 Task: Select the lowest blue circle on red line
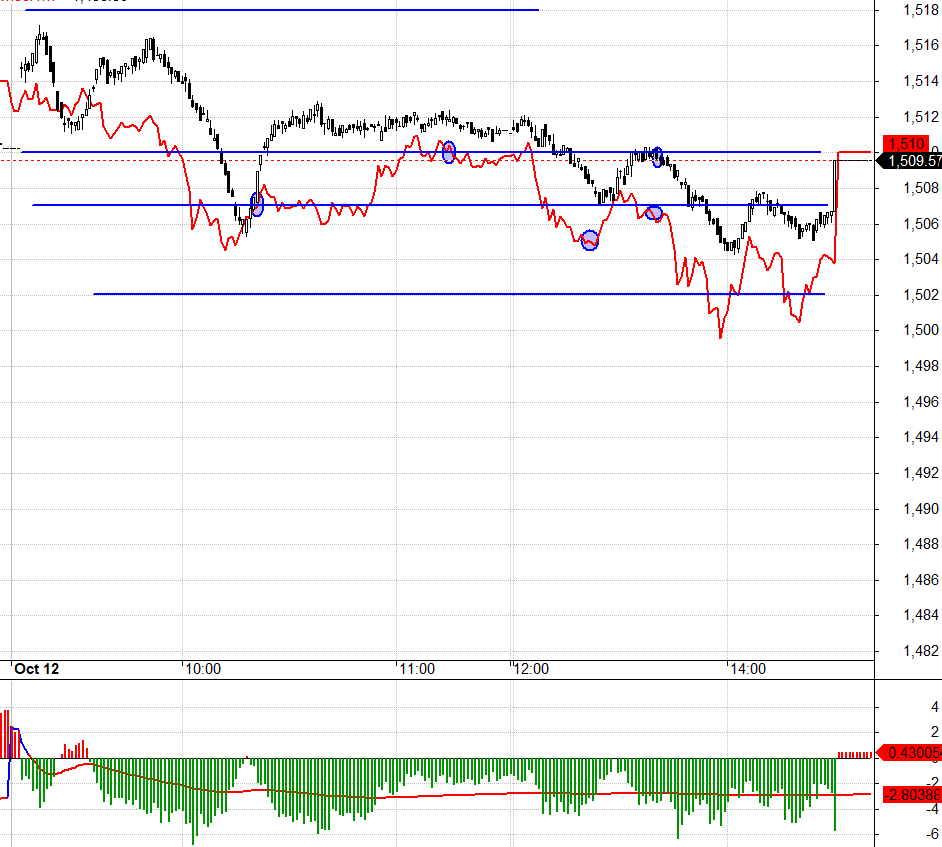click(590, 240)
